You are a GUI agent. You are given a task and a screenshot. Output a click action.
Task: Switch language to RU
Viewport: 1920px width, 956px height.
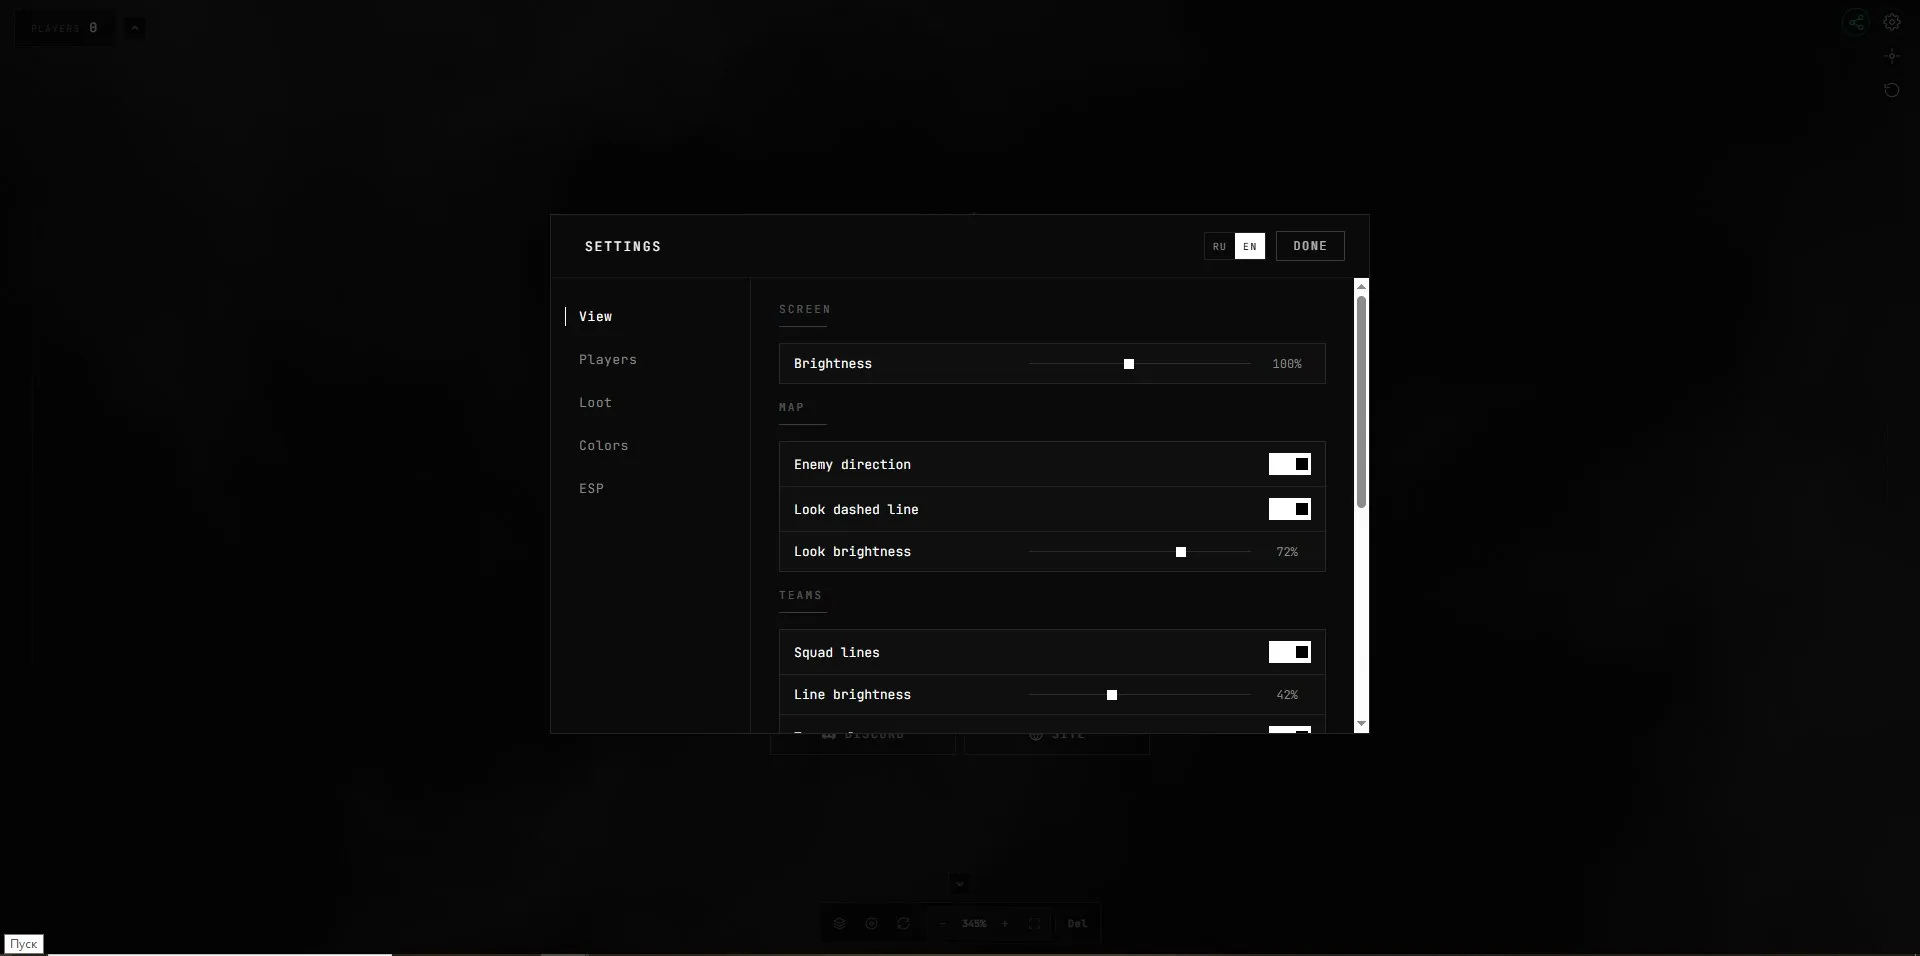tap(1220, 246)
